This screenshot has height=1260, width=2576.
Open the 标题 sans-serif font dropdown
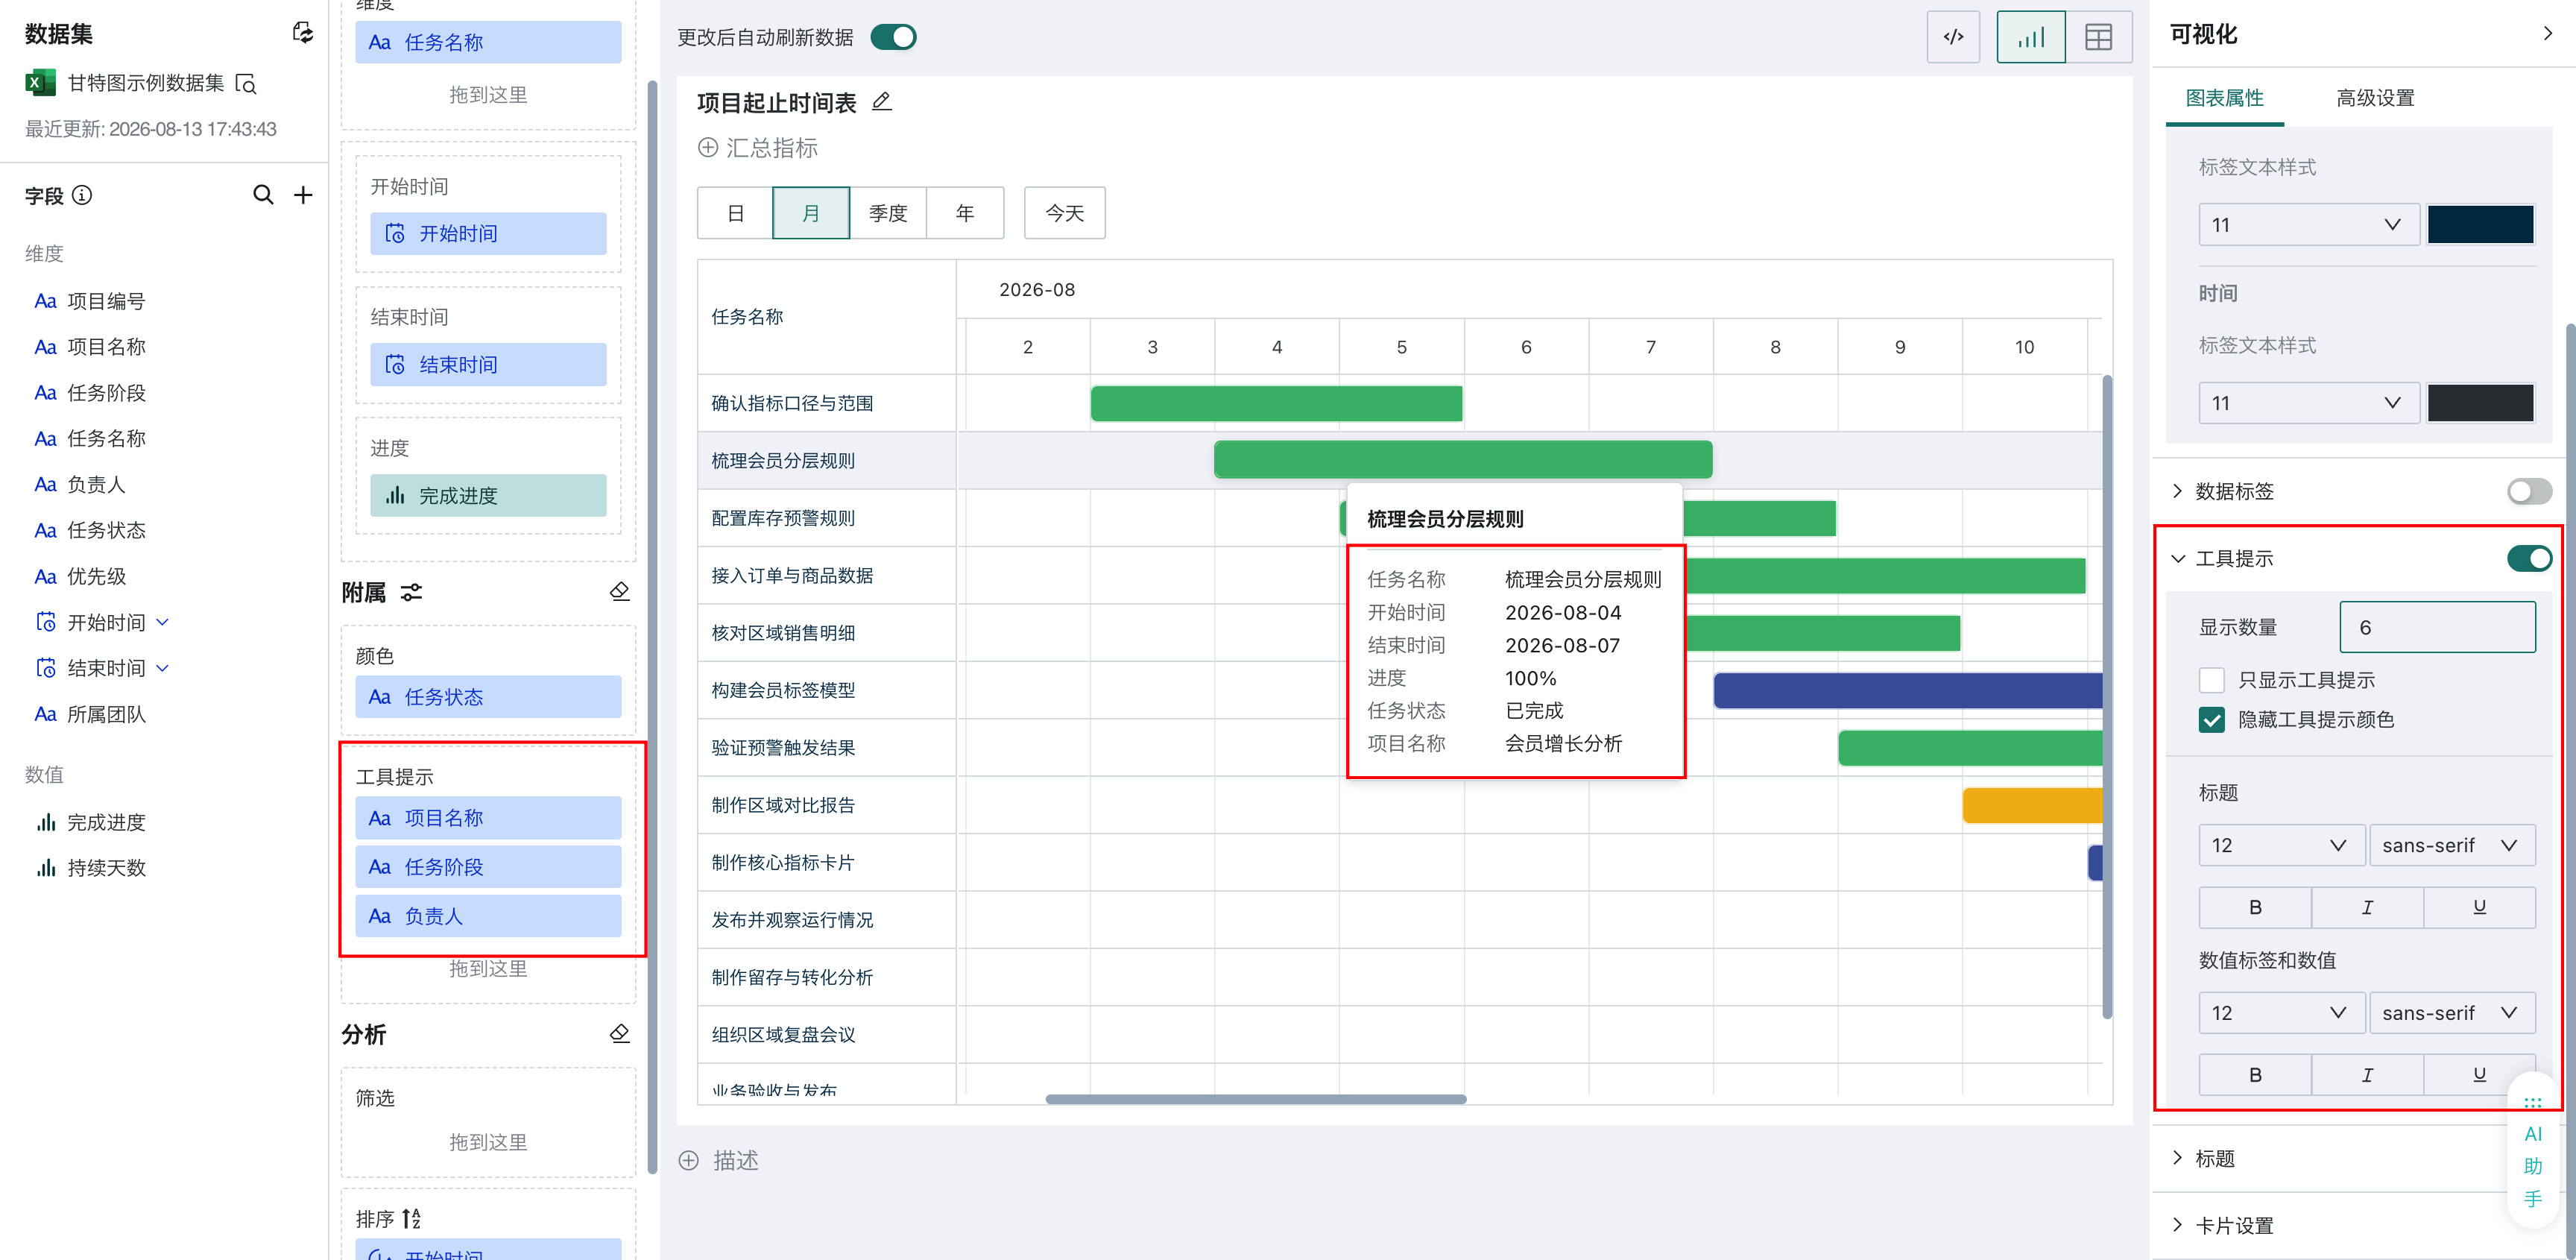[x=2451, y=845]
